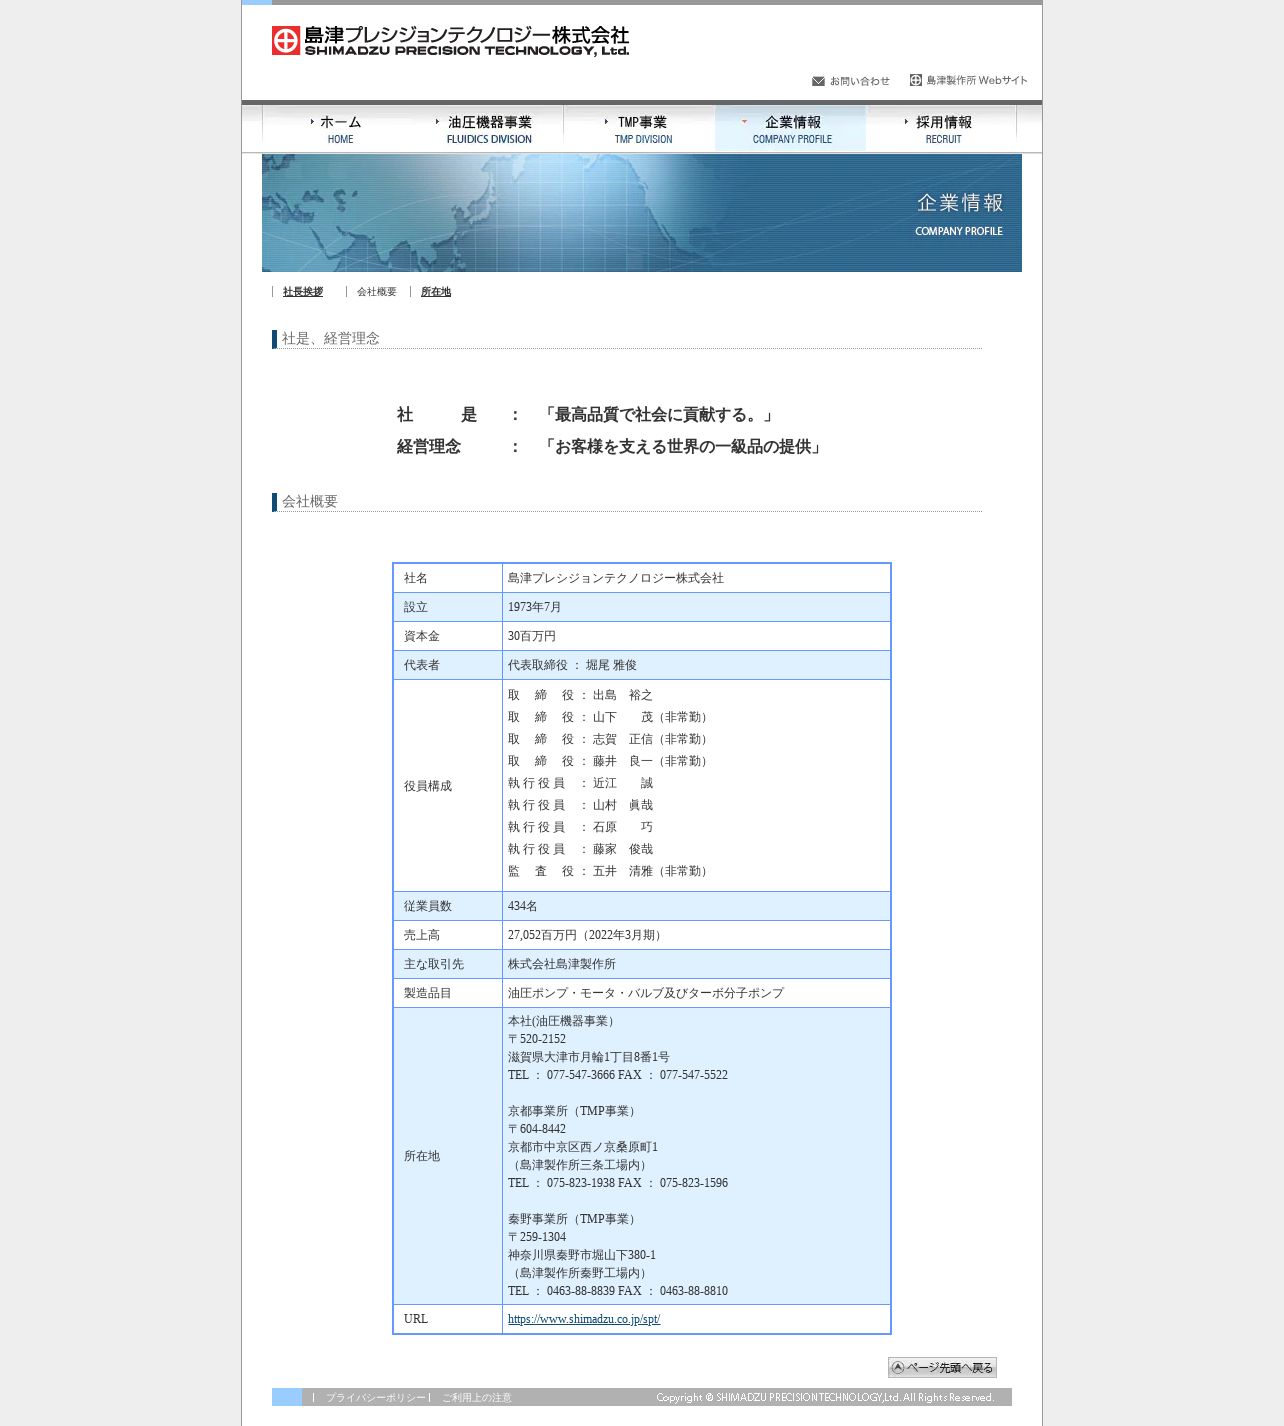Click the ページ先頭へ戻る button
The height and width of the screenshot is (1426, 1284).
coord(942,1367)
